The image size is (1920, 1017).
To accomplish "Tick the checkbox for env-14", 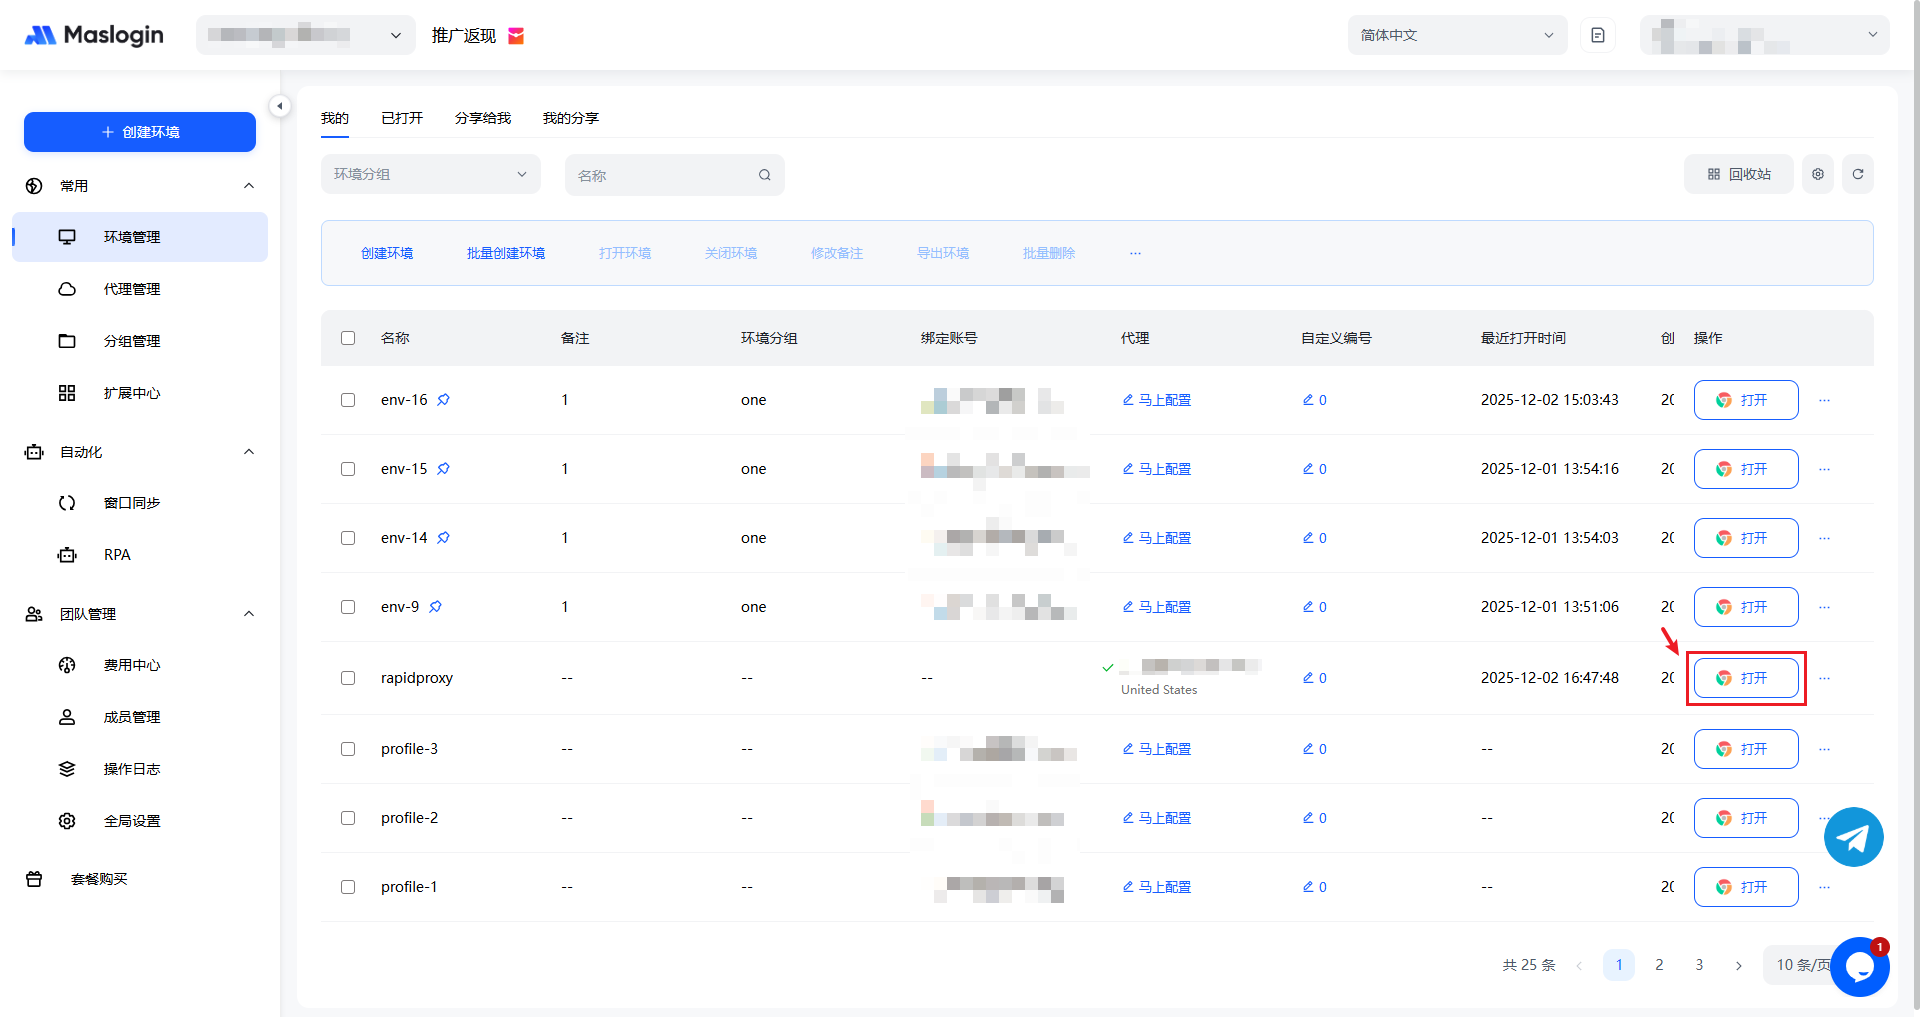I will click(x=348, y=538).
